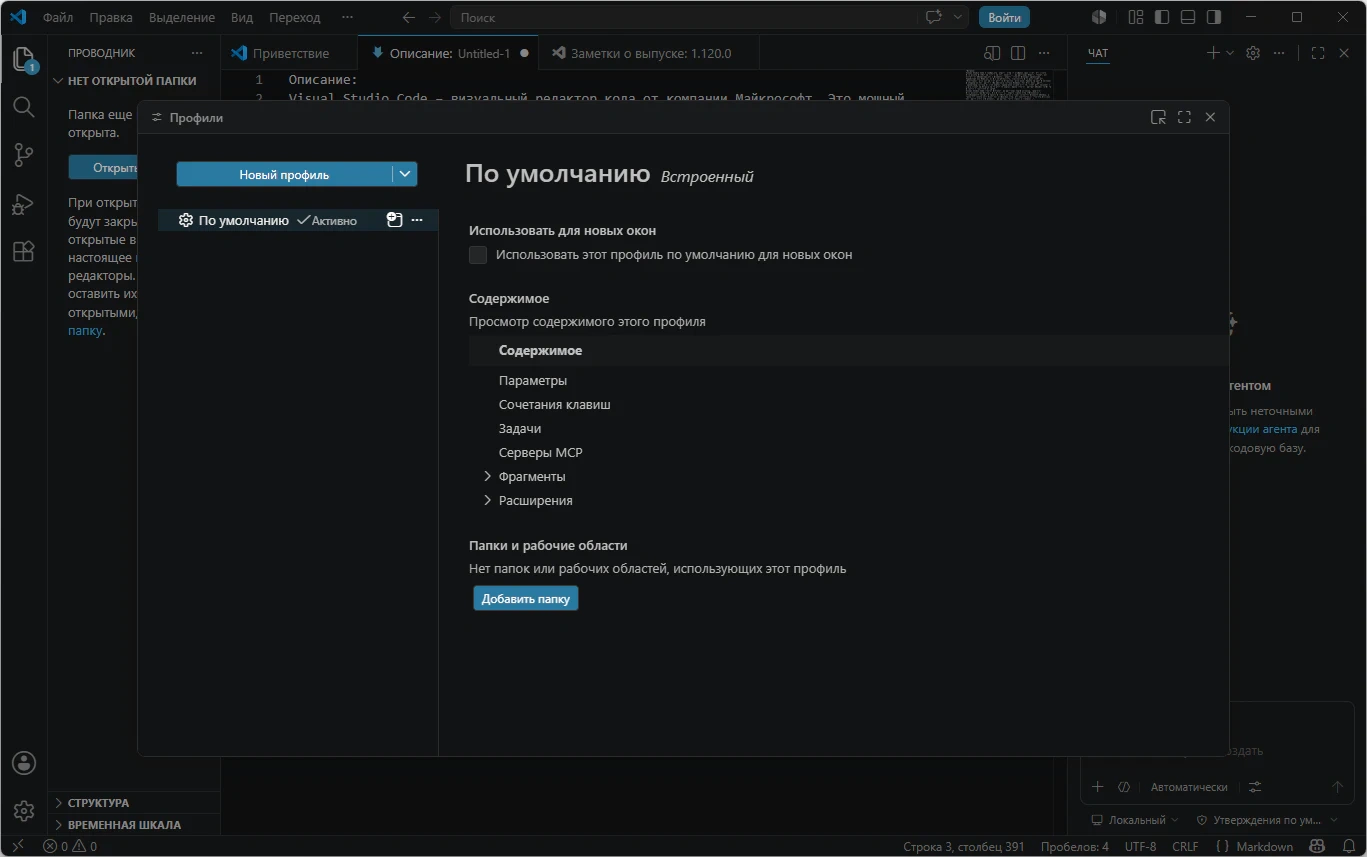The image size is (1367, 857).
Task: Select Сочетания клавиш in contents list
Action: click(554, 405)
